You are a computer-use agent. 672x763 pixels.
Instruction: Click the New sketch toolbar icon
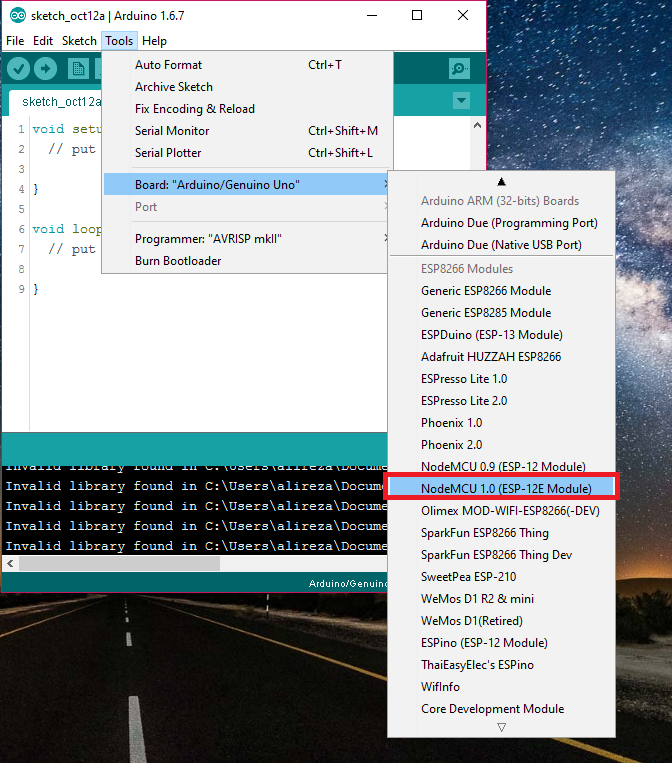78,69
